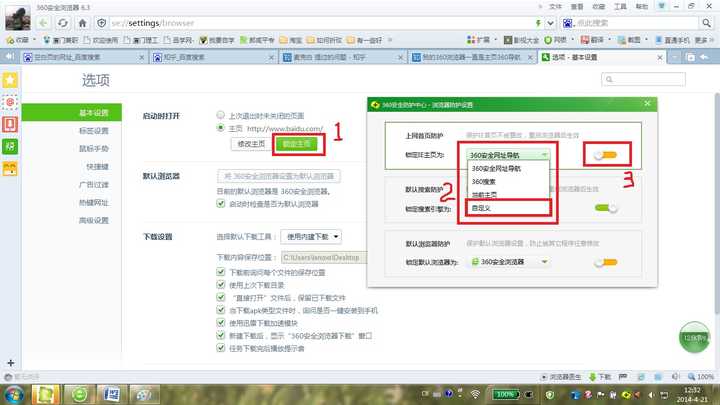Open the 360安全浏览器 default browser dropdown

click(x=509, y=262)
